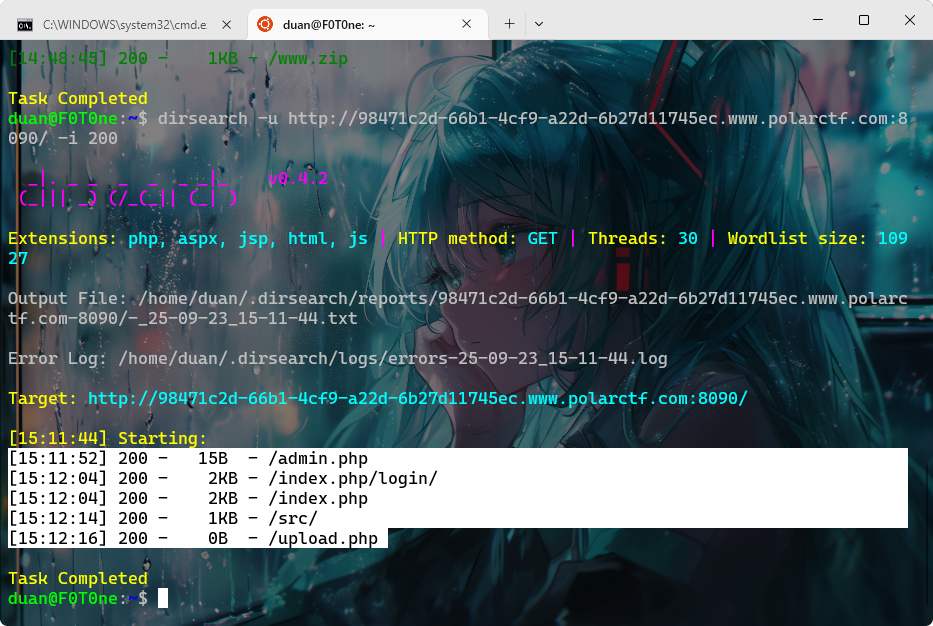Image resolution: width=933 pixels, height=626 pixels.
Task: Minimize the terminal window
Action: tap(818, 20)
